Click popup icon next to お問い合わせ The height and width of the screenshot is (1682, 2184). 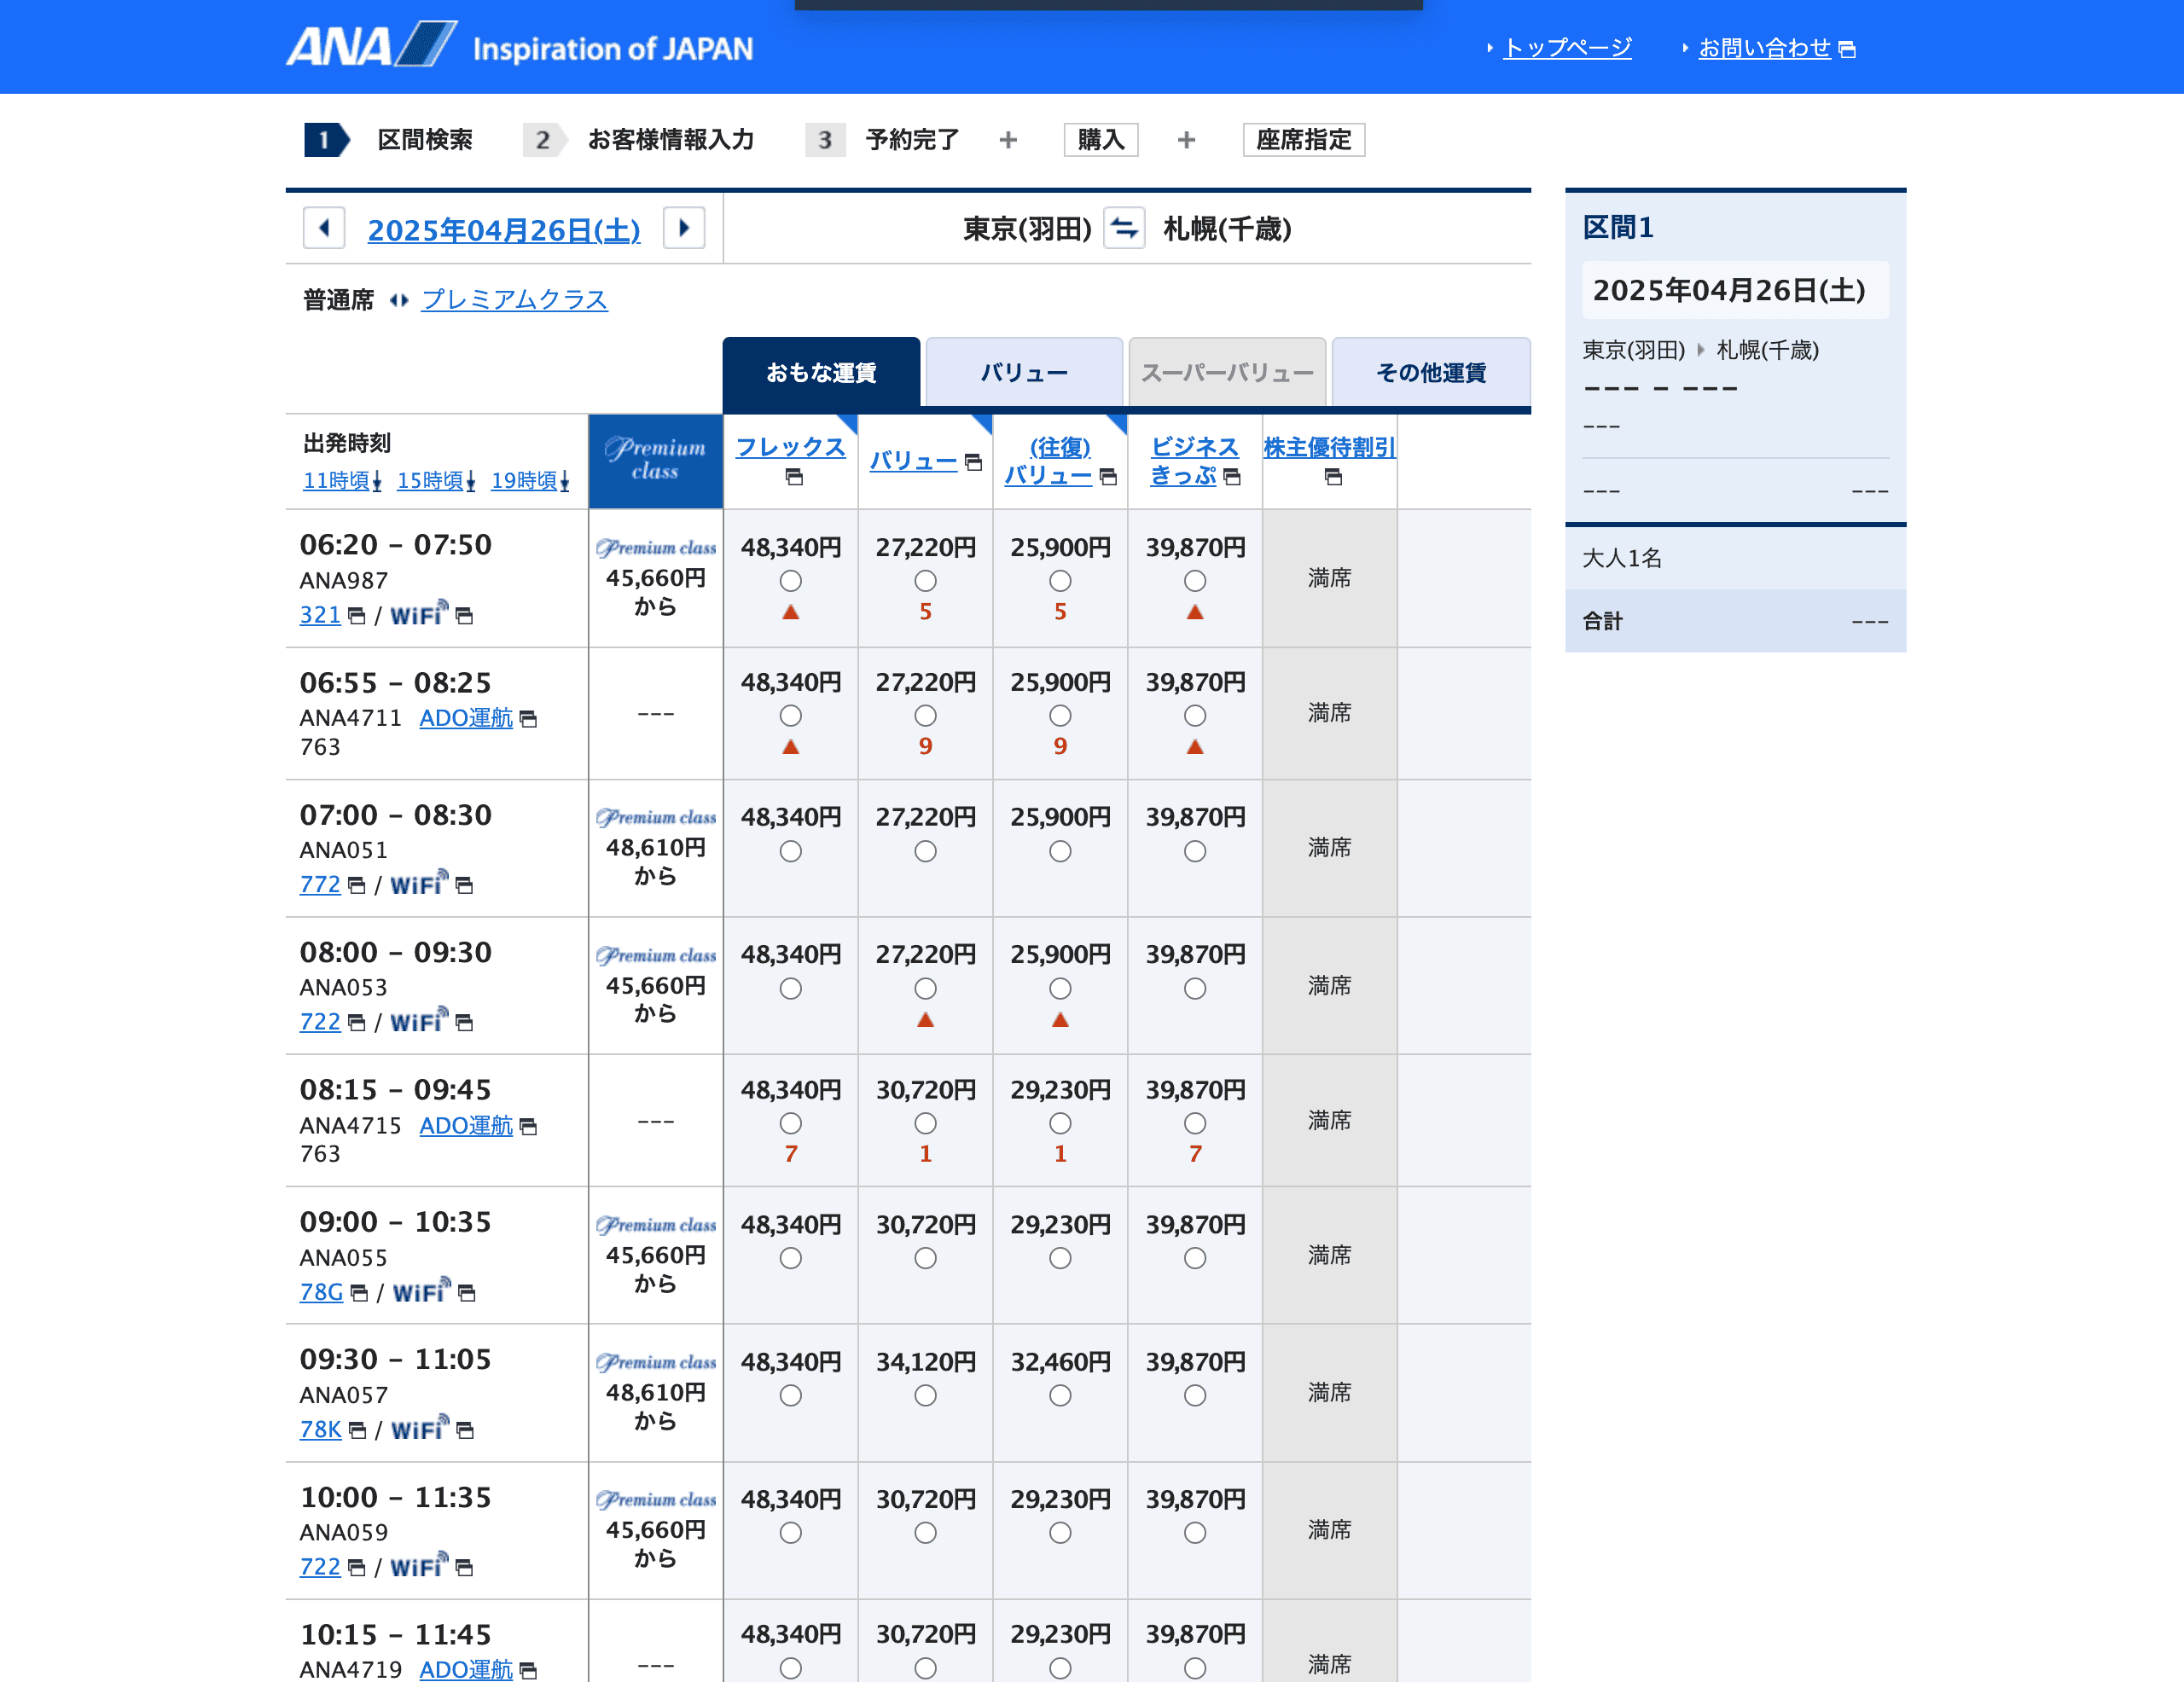(x=1847, y=49)
